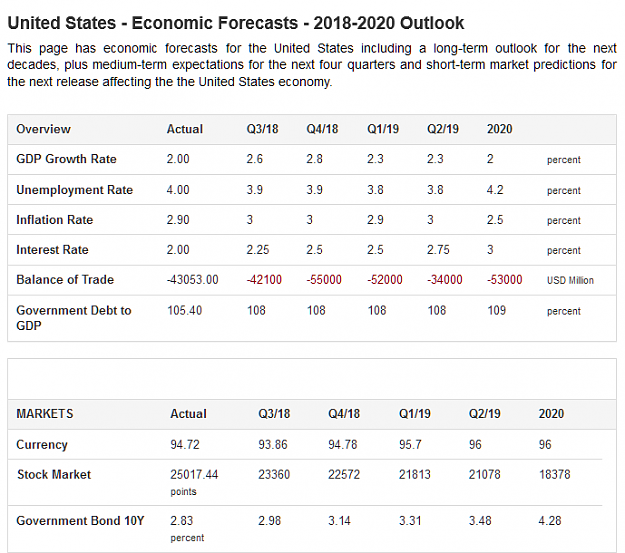Click the Economic Forecasts page title

(x=236, y=23)
